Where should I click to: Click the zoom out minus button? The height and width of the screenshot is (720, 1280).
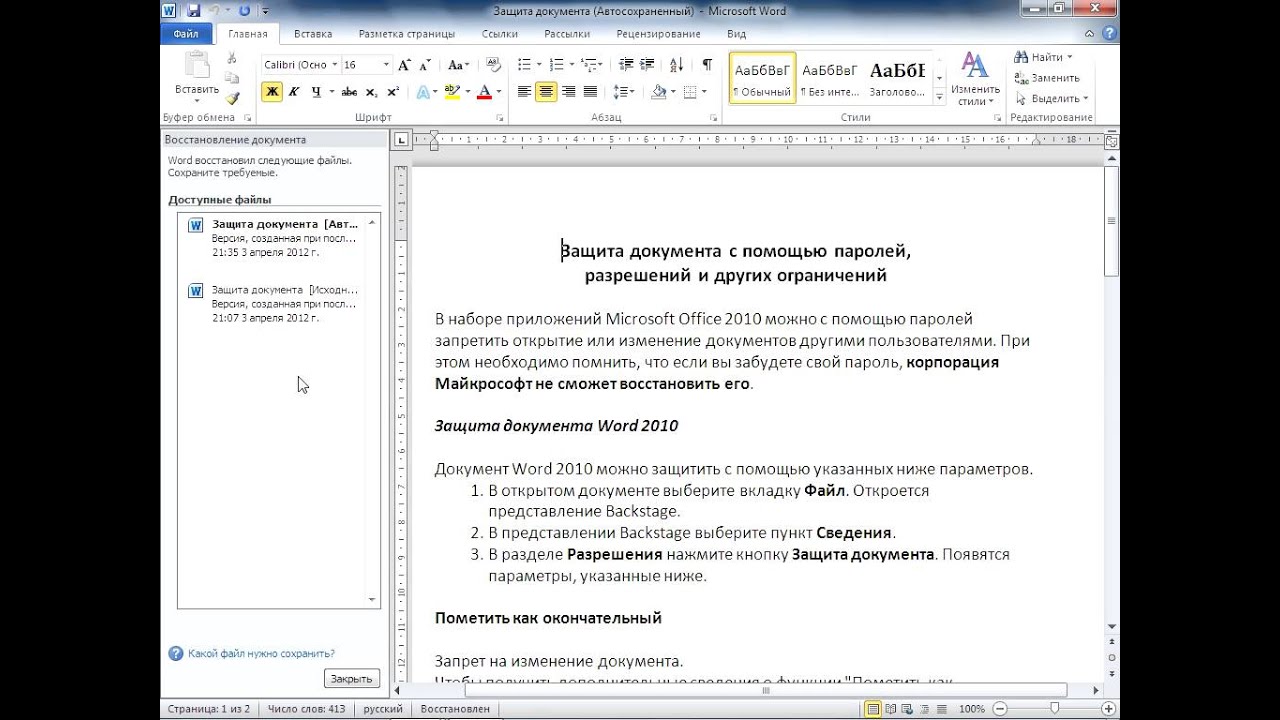pos(1002,709)
